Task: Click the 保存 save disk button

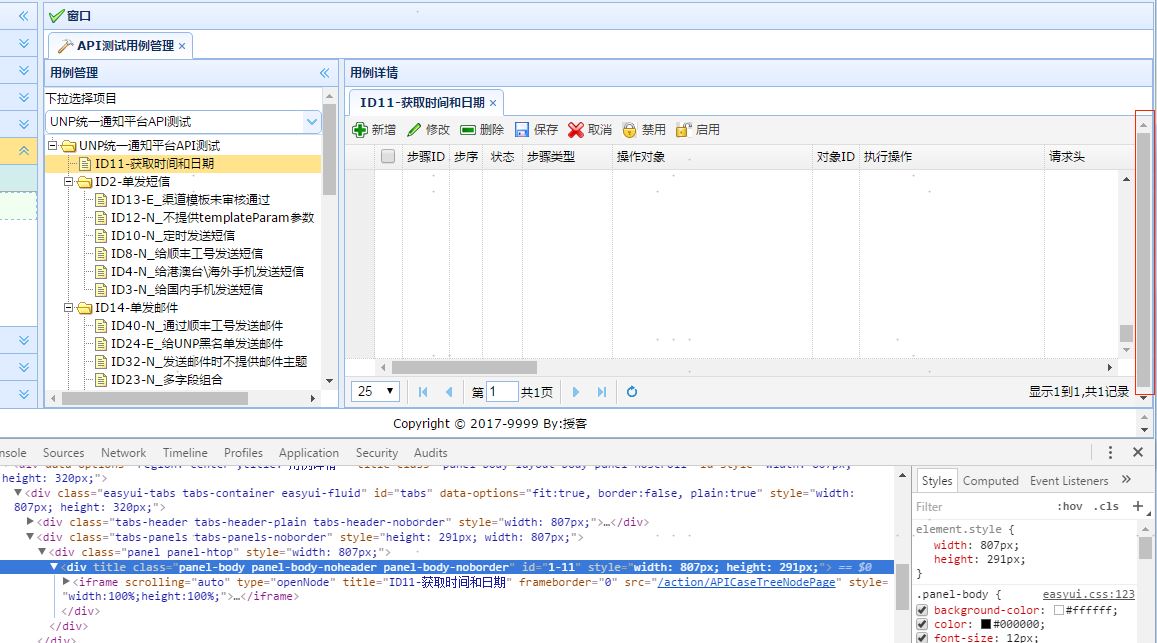Action: pyautogui.click(x=536, y=130)
